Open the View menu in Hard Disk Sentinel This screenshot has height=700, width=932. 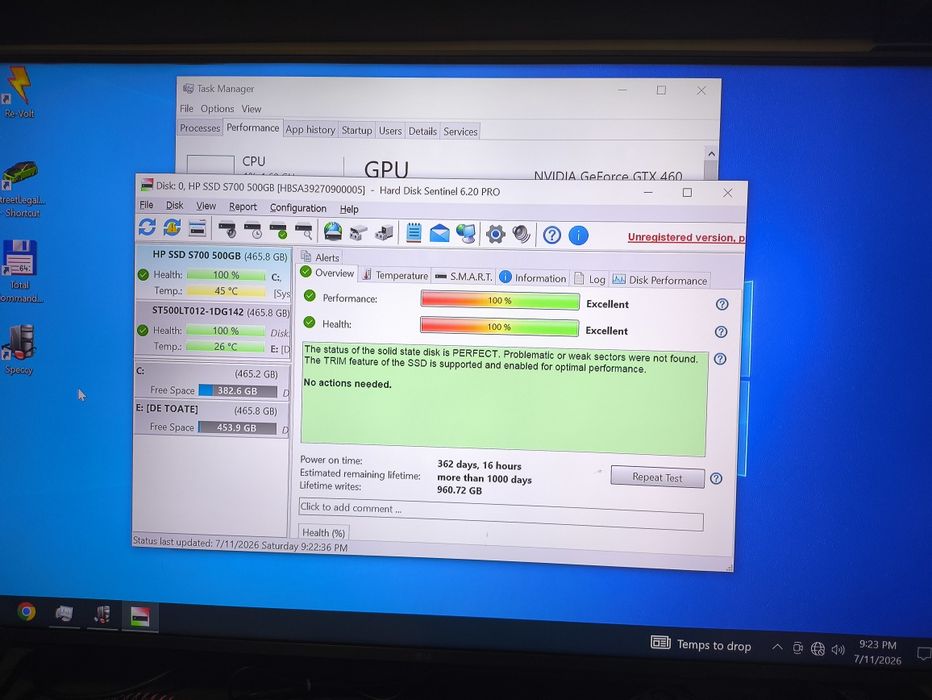pyautogui.click(x=206, y=206)
